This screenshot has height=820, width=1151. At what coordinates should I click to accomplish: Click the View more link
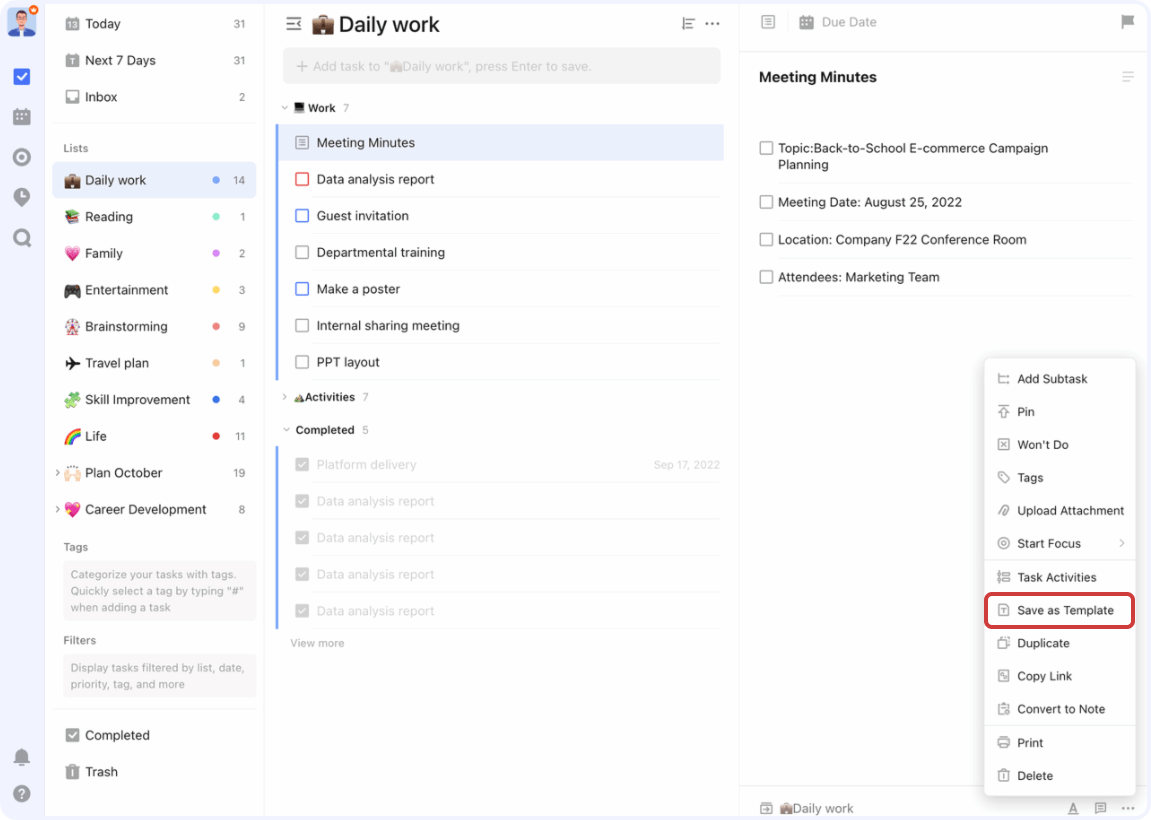[317, 643]
